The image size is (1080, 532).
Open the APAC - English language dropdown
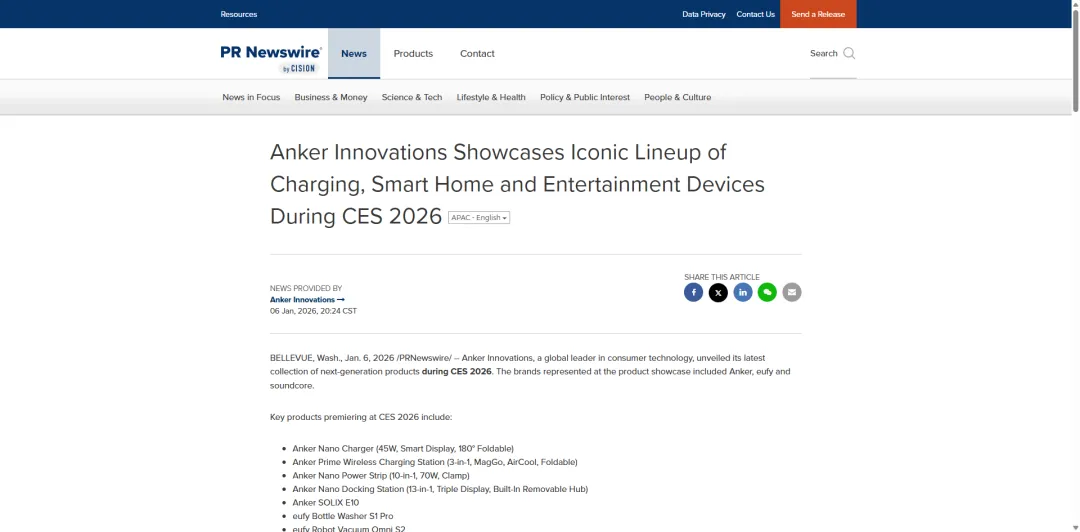pyautogui.click(x=479, y=218)
